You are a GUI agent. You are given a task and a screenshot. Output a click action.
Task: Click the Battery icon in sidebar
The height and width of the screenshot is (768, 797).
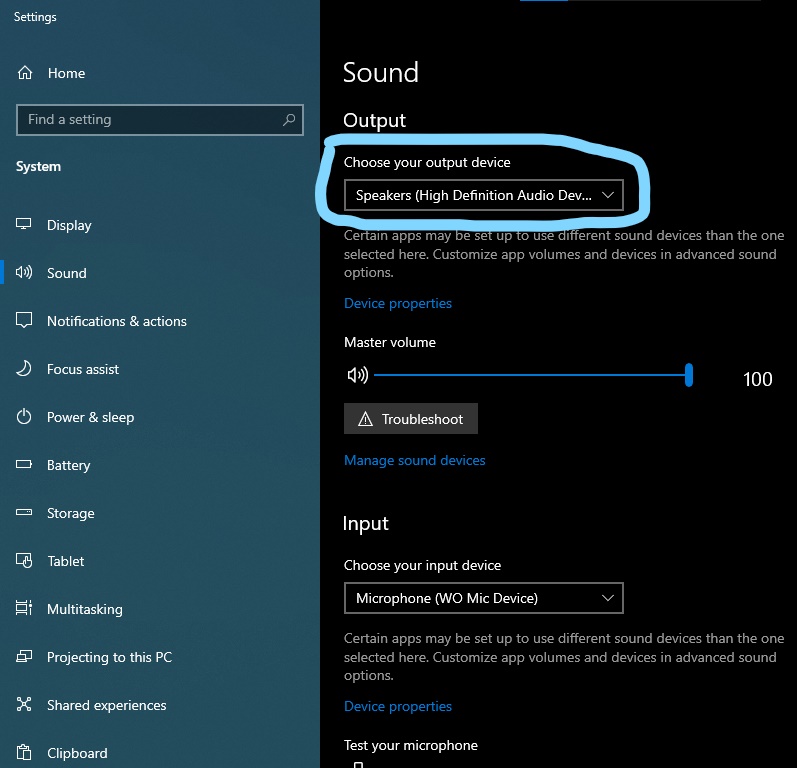[x=25, y=465]
